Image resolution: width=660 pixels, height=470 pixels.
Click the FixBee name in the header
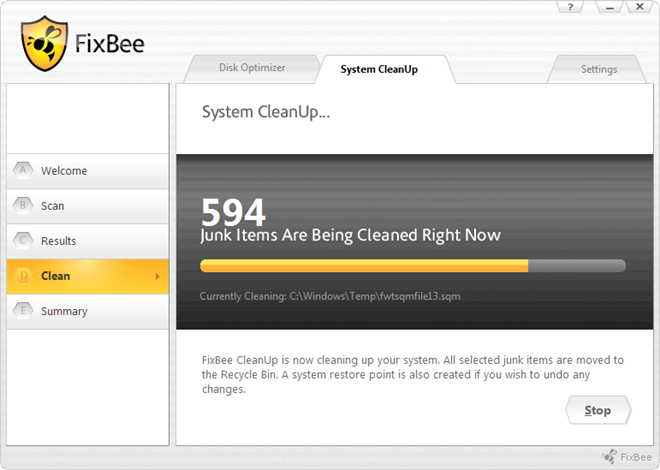tap(110, 44)
